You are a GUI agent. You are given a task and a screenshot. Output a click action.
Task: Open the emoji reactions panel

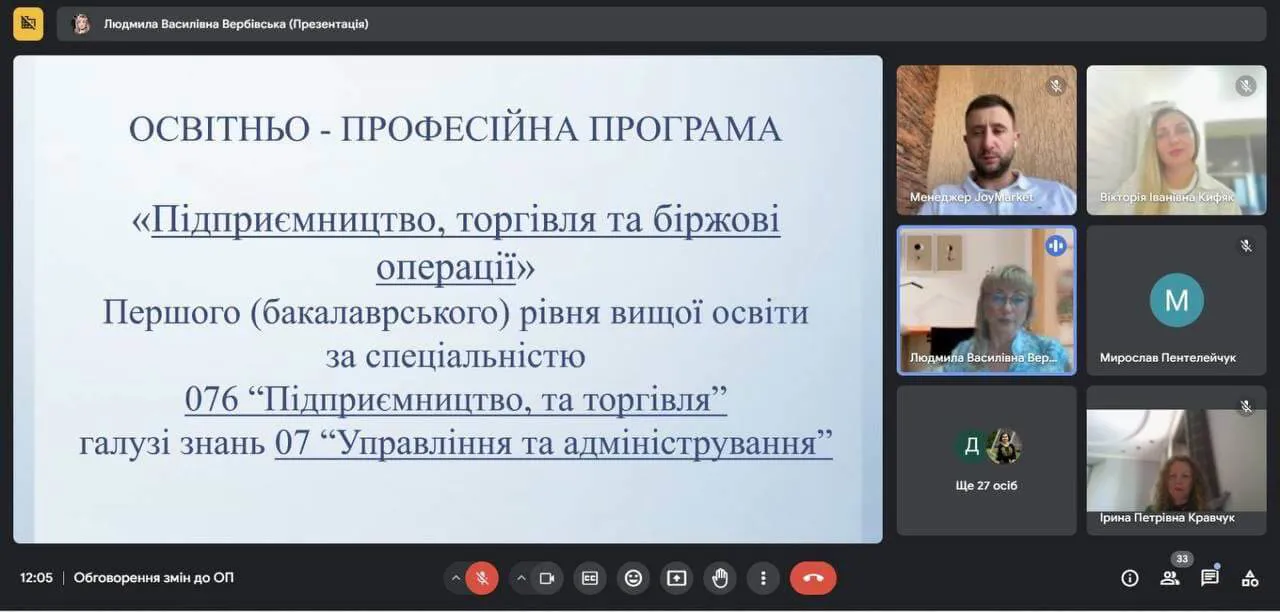pyautogui.click(x=633, y=578)
